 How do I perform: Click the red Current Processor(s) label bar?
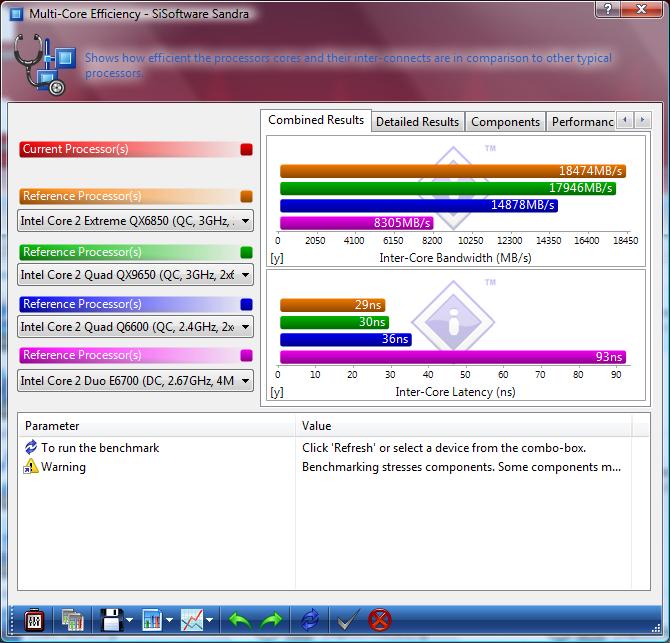tap(136, 150)
